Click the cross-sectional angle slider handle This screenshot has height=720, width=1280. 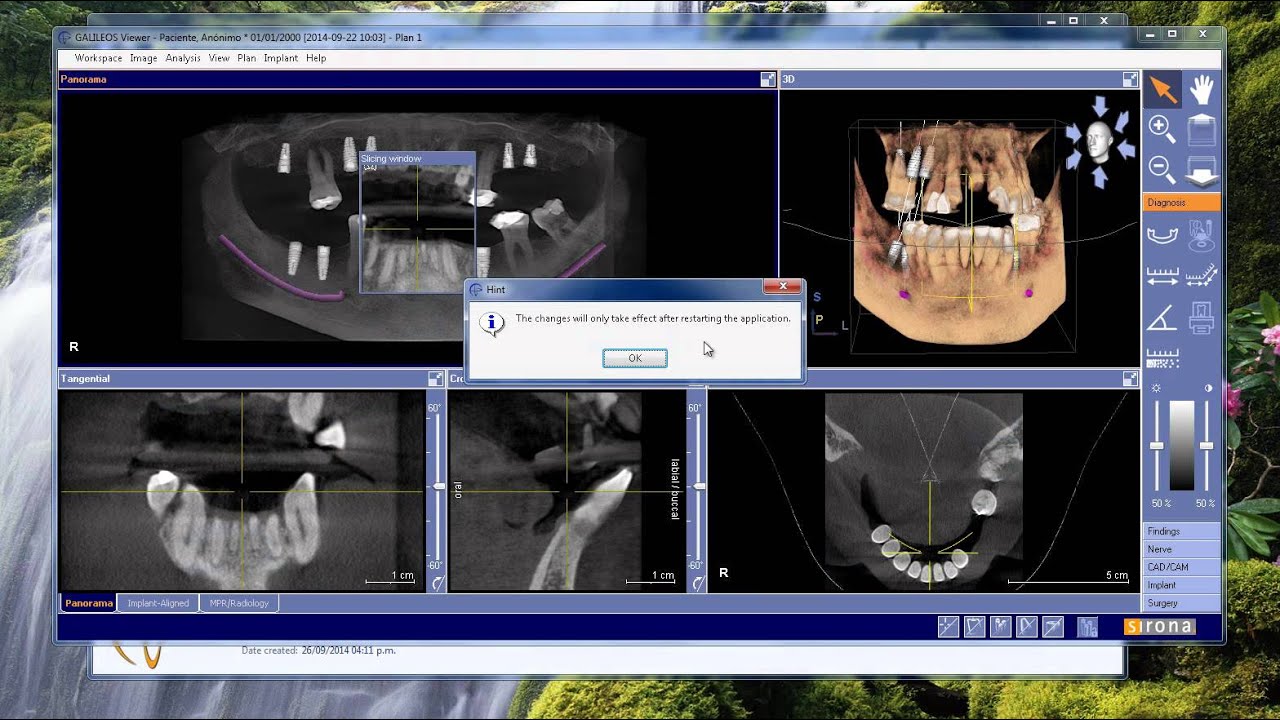click(x=698, y=486)
